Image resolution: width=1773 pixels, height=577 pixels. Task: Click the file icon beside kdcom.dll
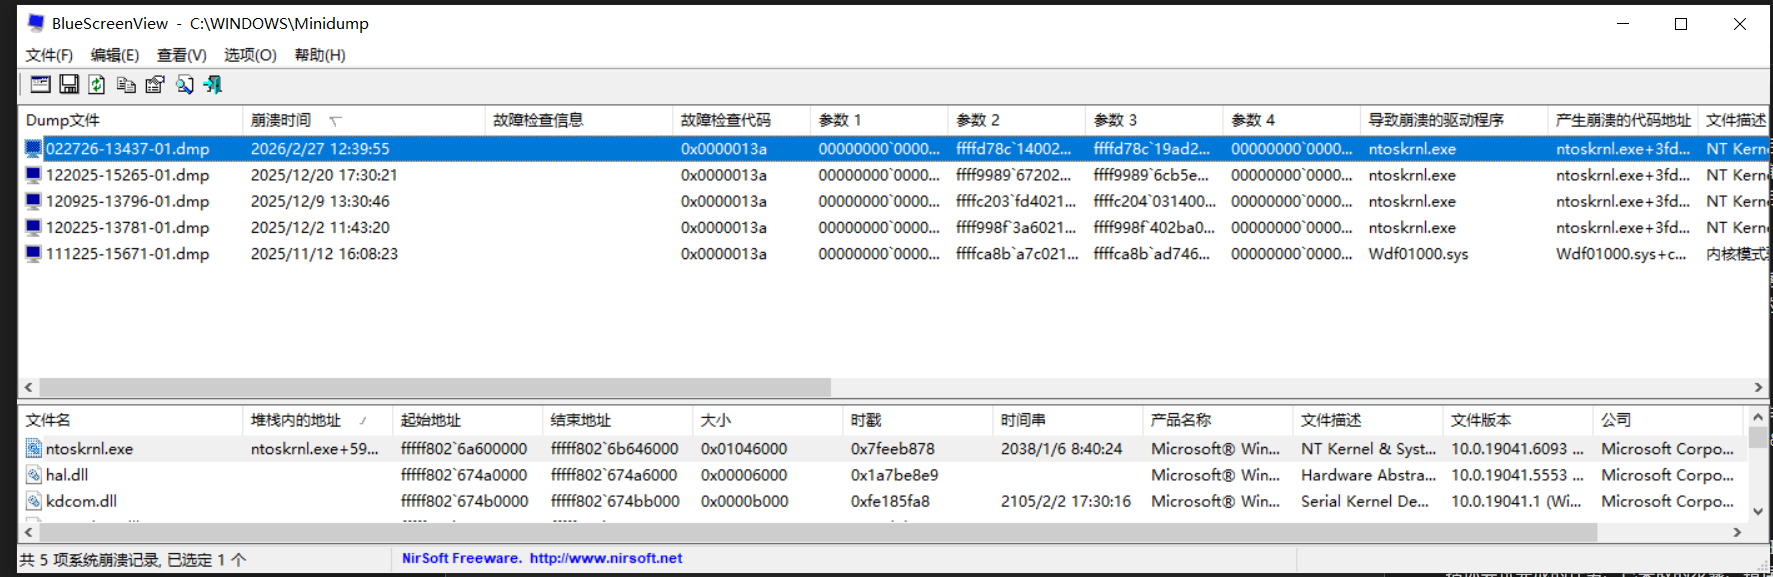[34, 501]
